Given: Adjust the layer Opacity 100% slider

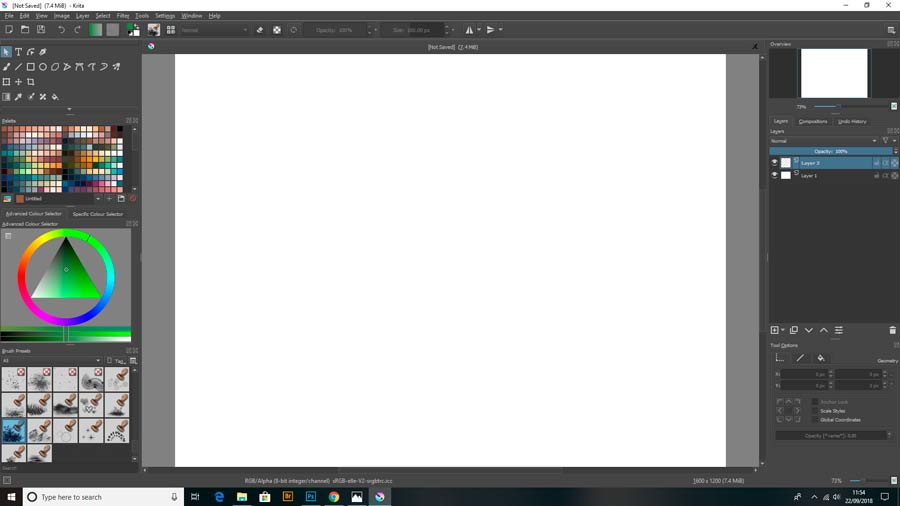Looking at the screenshot, I should (831, 151).
